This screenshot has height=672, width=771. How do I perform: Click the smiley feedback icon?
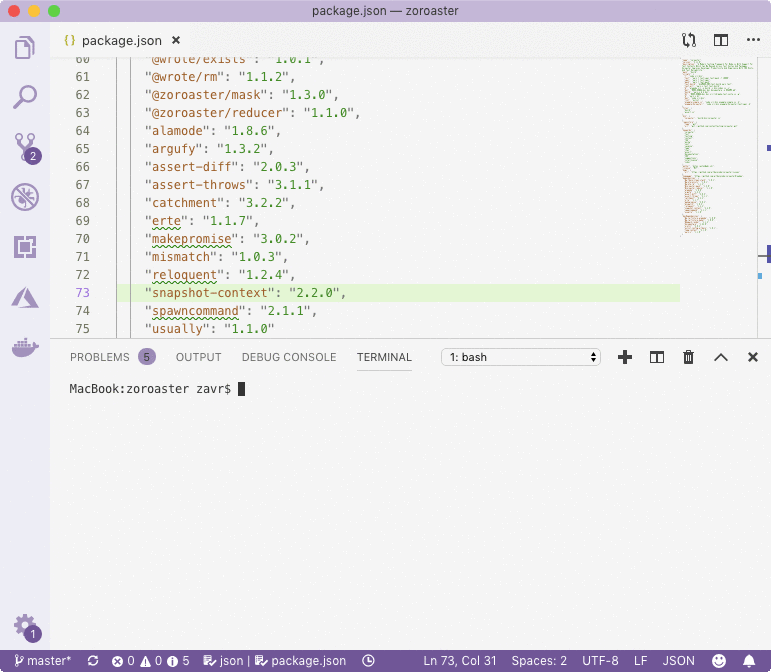[719, 661]
